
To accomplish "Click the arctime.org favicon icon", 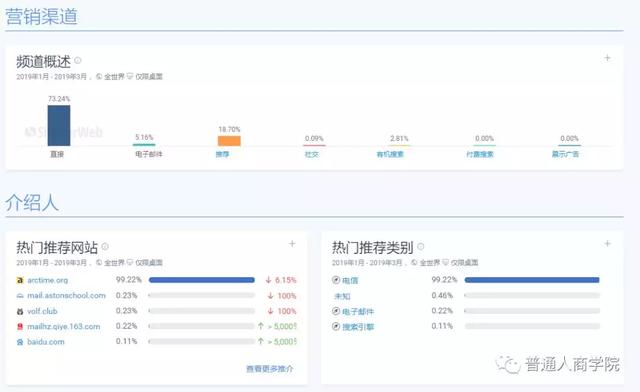I will click(x=20, y=280).
